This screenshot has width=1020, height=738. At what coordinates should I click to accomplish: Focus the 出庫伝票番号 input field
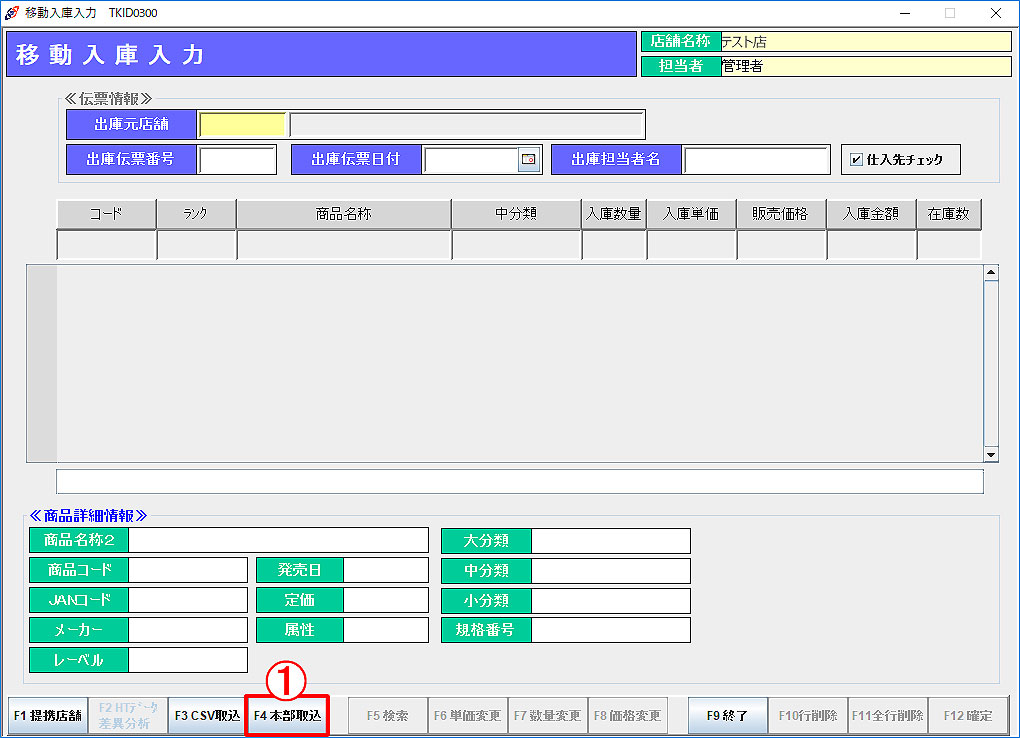(237, 160)
